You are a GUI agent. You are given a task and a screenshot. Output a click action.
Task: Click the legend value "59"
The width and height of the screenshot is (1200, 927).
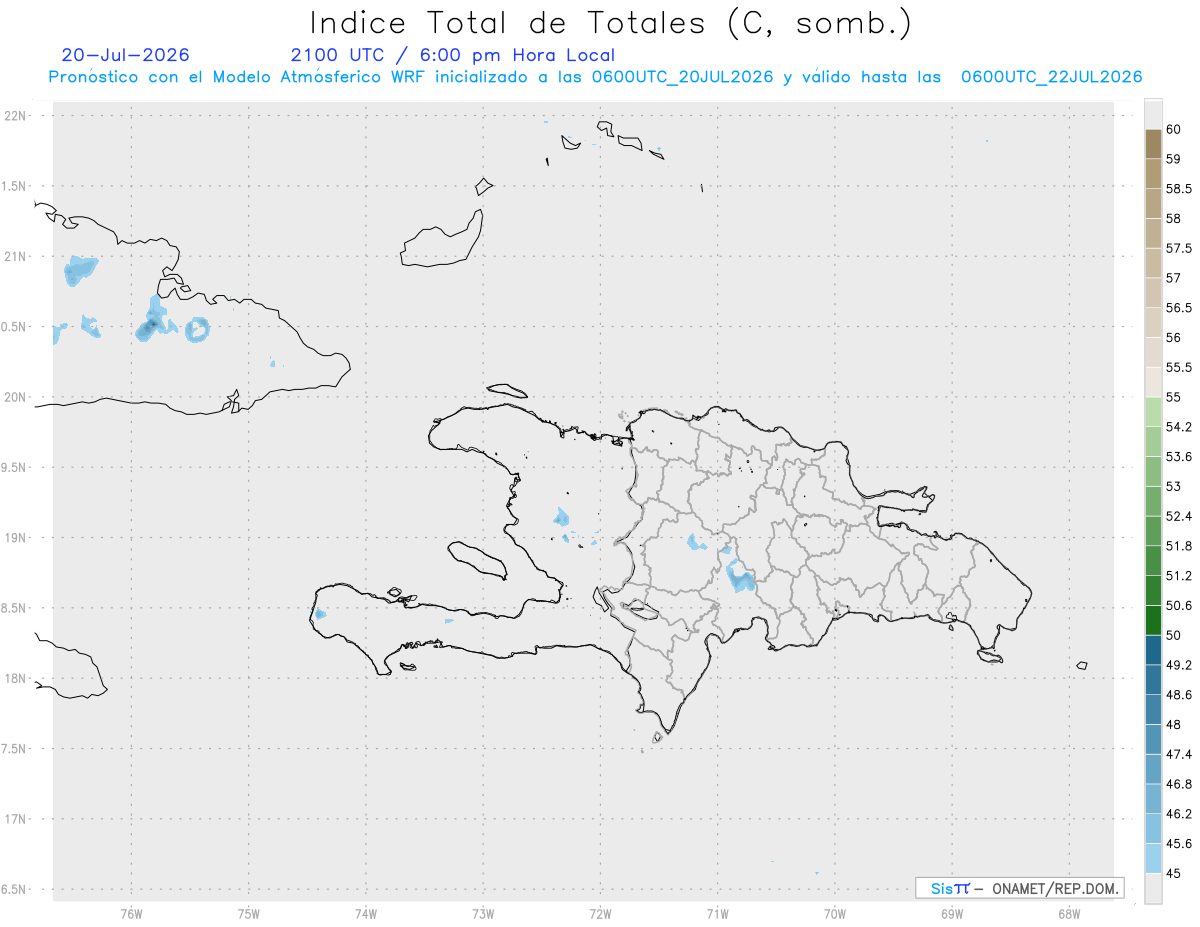1173,159
